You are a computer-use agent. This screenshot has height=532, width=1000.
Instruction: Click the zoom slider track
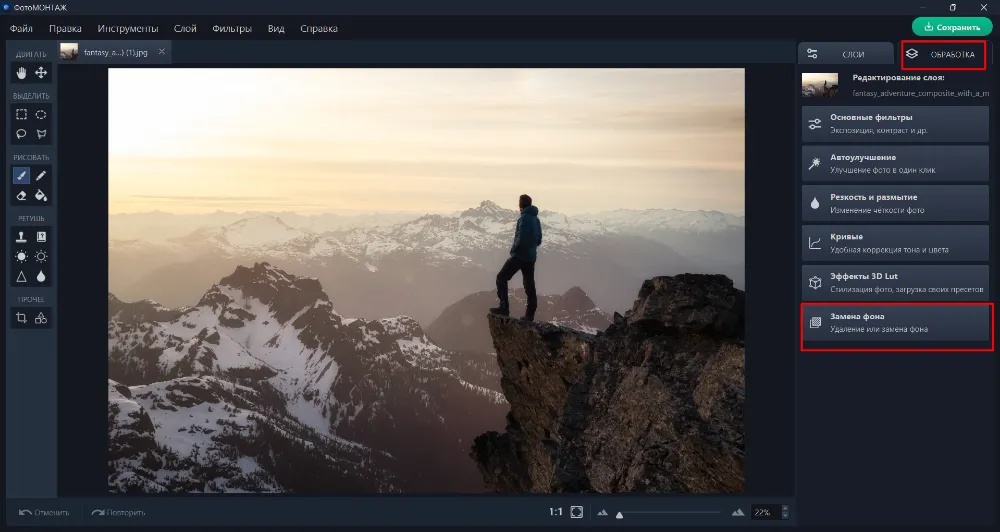pos(670,513)
